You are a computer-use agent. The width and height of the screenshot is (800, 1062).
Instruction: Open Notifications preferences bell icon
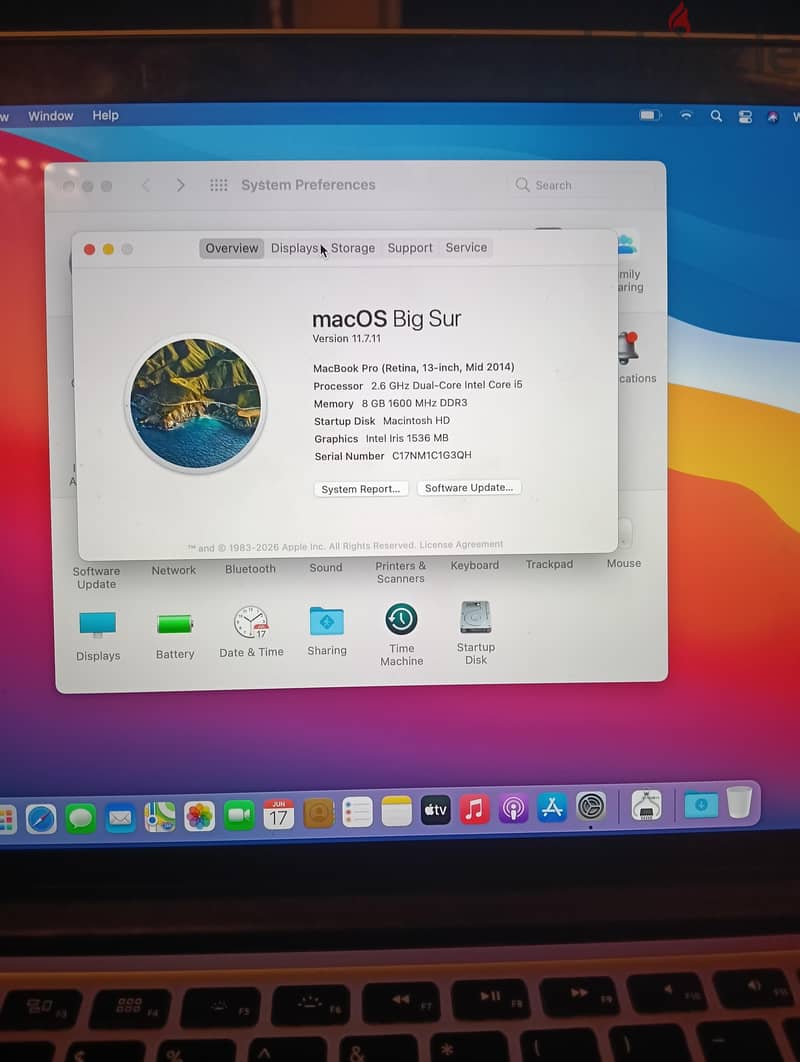click(x=628, y=347)
